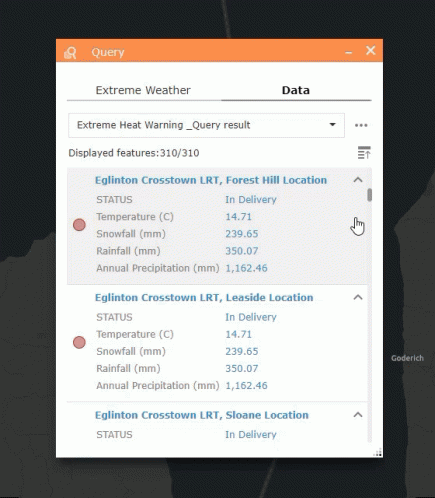Click the Goderich map label
The width and height of the screenshot is (435, 498).
point(407,358)
